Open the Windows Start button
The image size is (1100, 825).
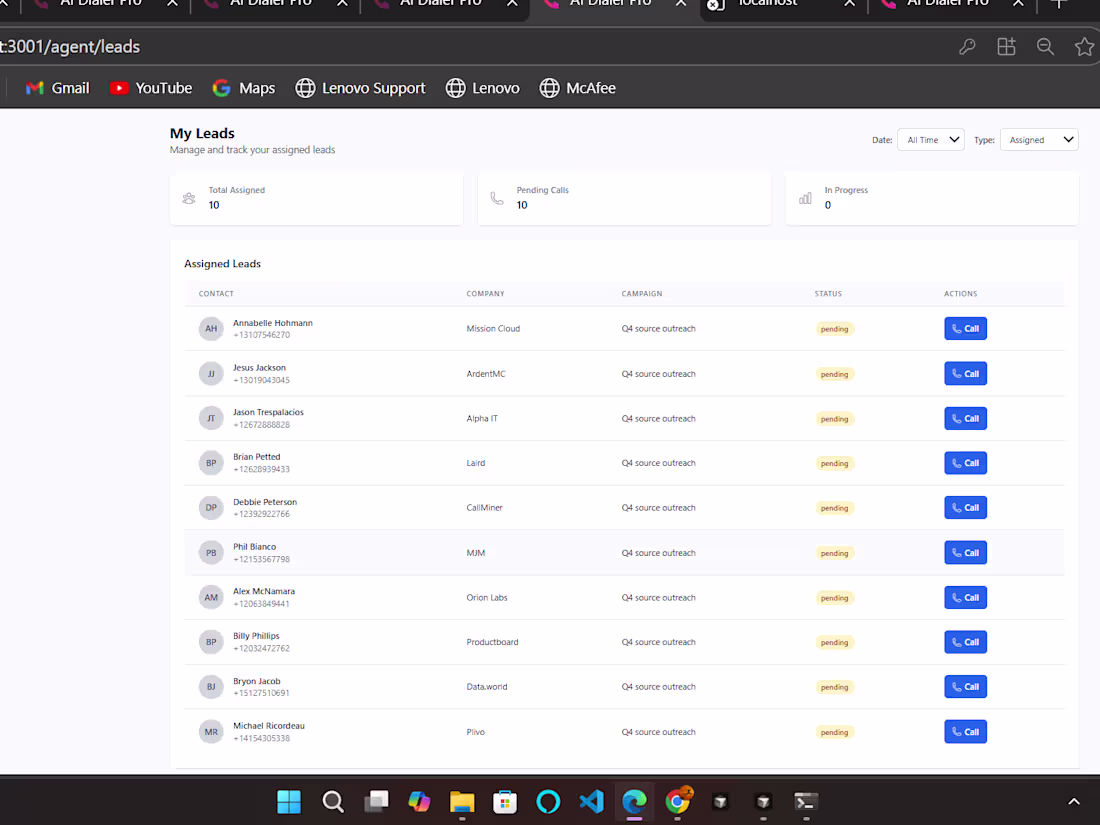coord(289,802)
